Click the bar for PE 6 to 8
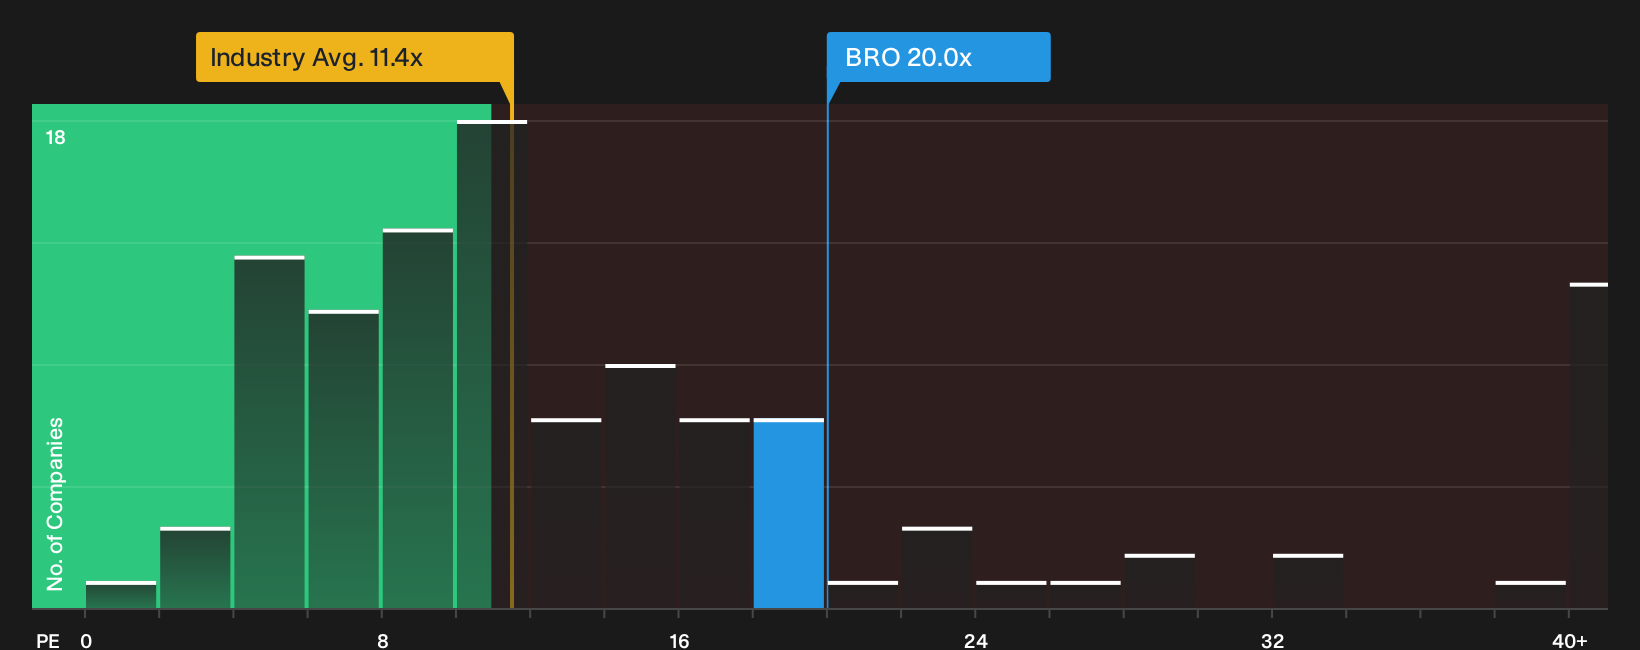 pos(344,460)
